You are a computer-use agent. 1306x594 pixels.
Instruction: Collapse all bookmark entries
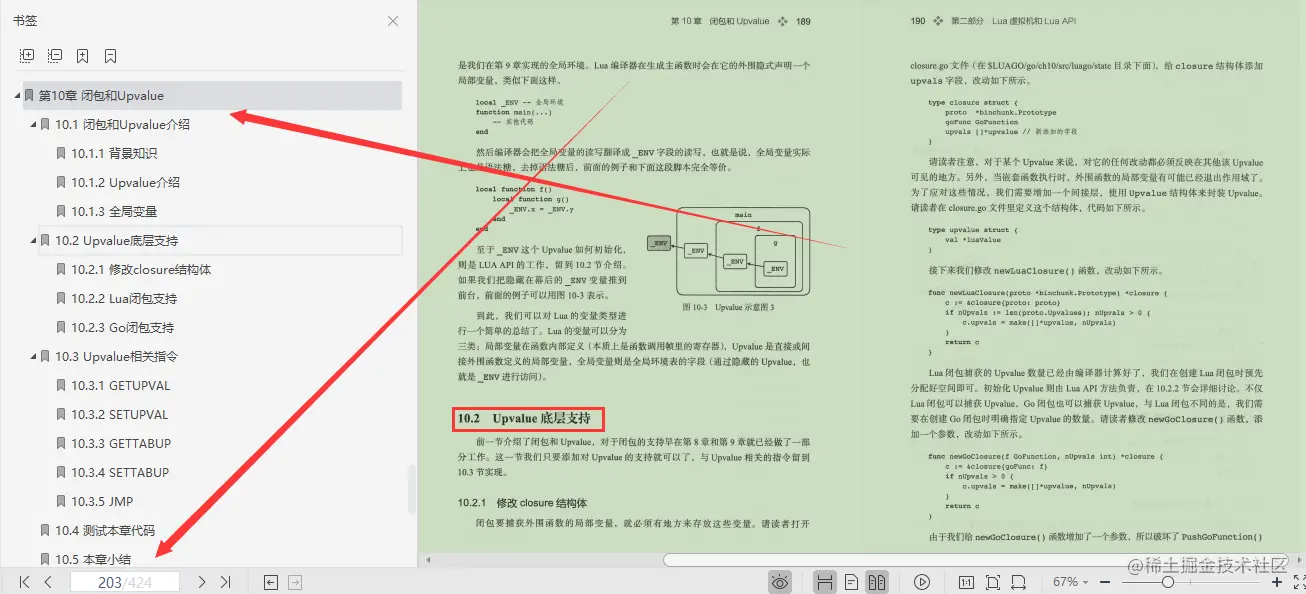pyautogui.click(x=55, y=55)
